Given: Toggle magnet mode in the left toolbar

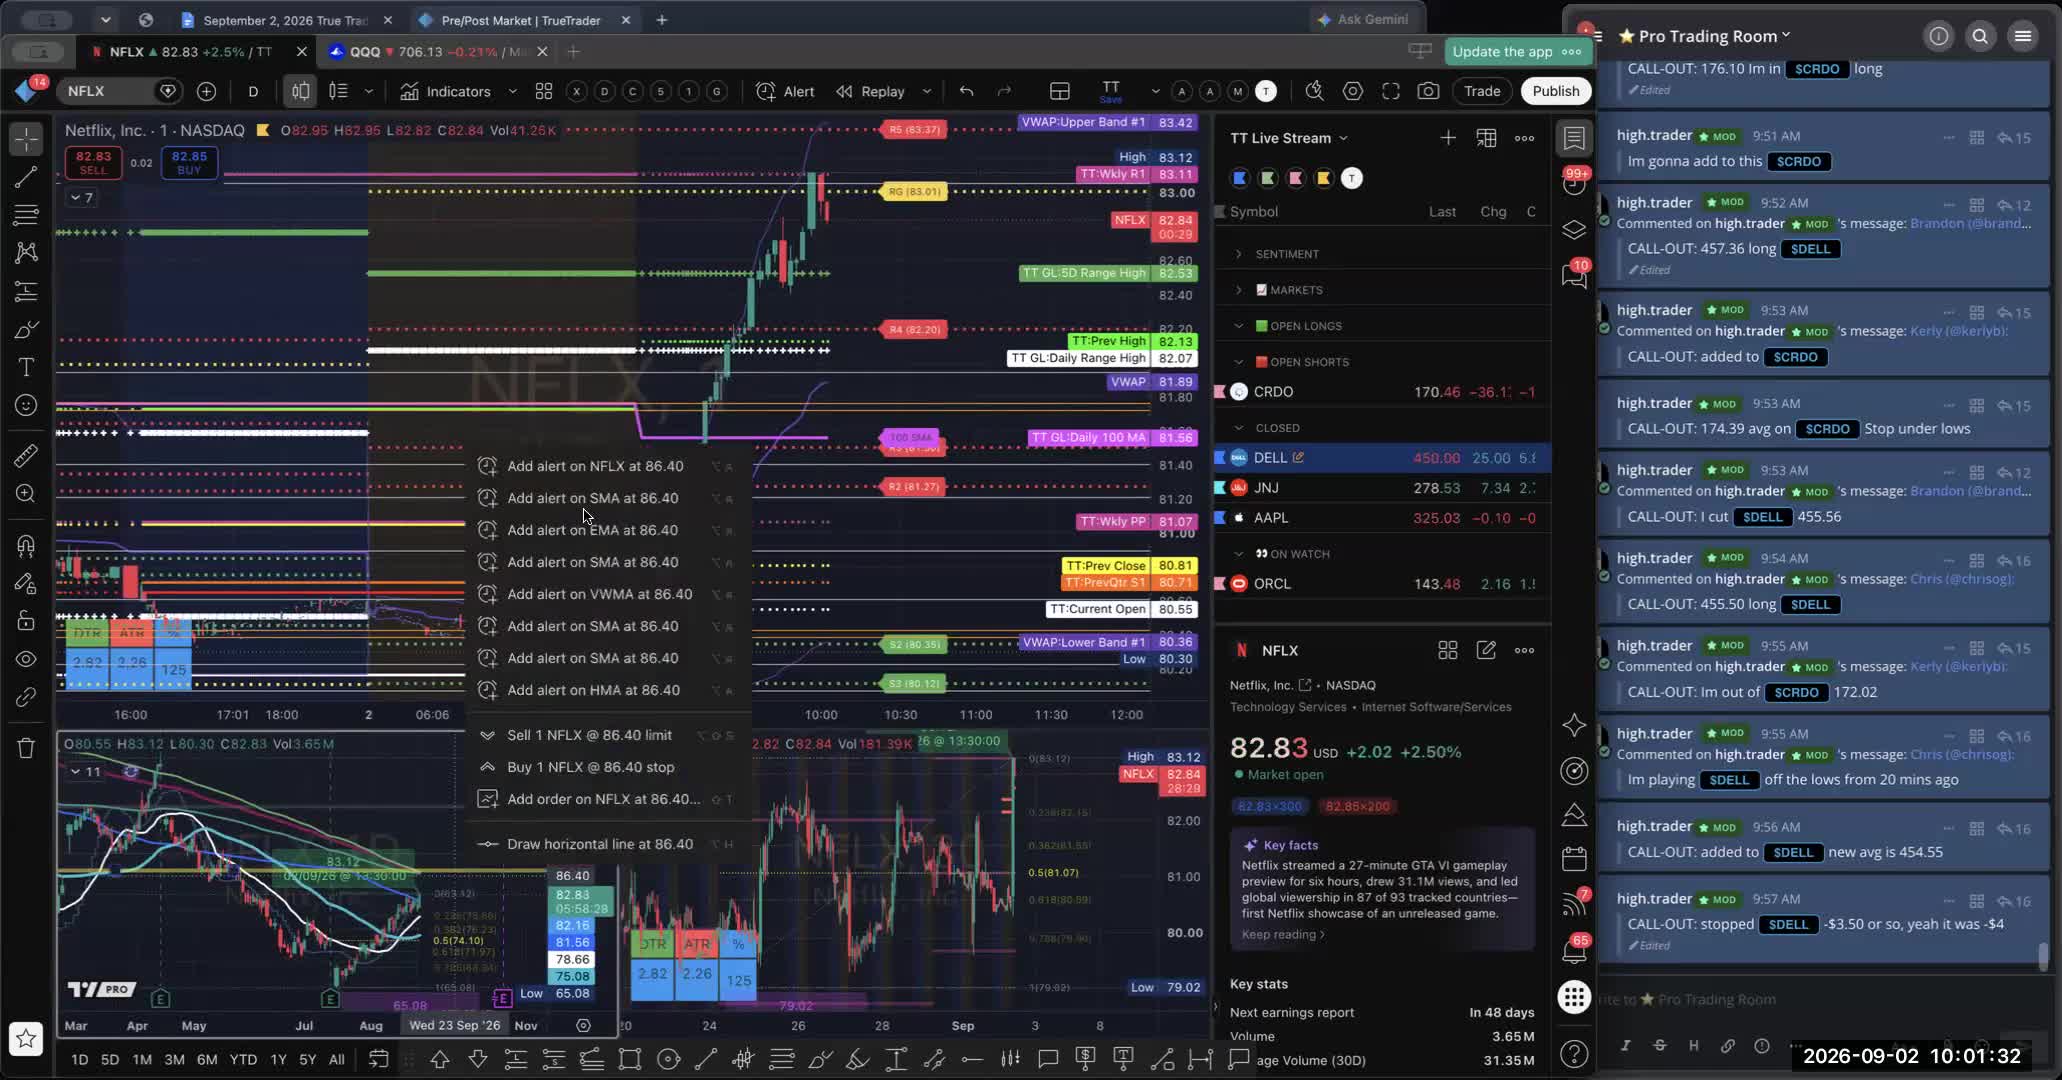Looking at the screenshot, I should click(26, 545).
